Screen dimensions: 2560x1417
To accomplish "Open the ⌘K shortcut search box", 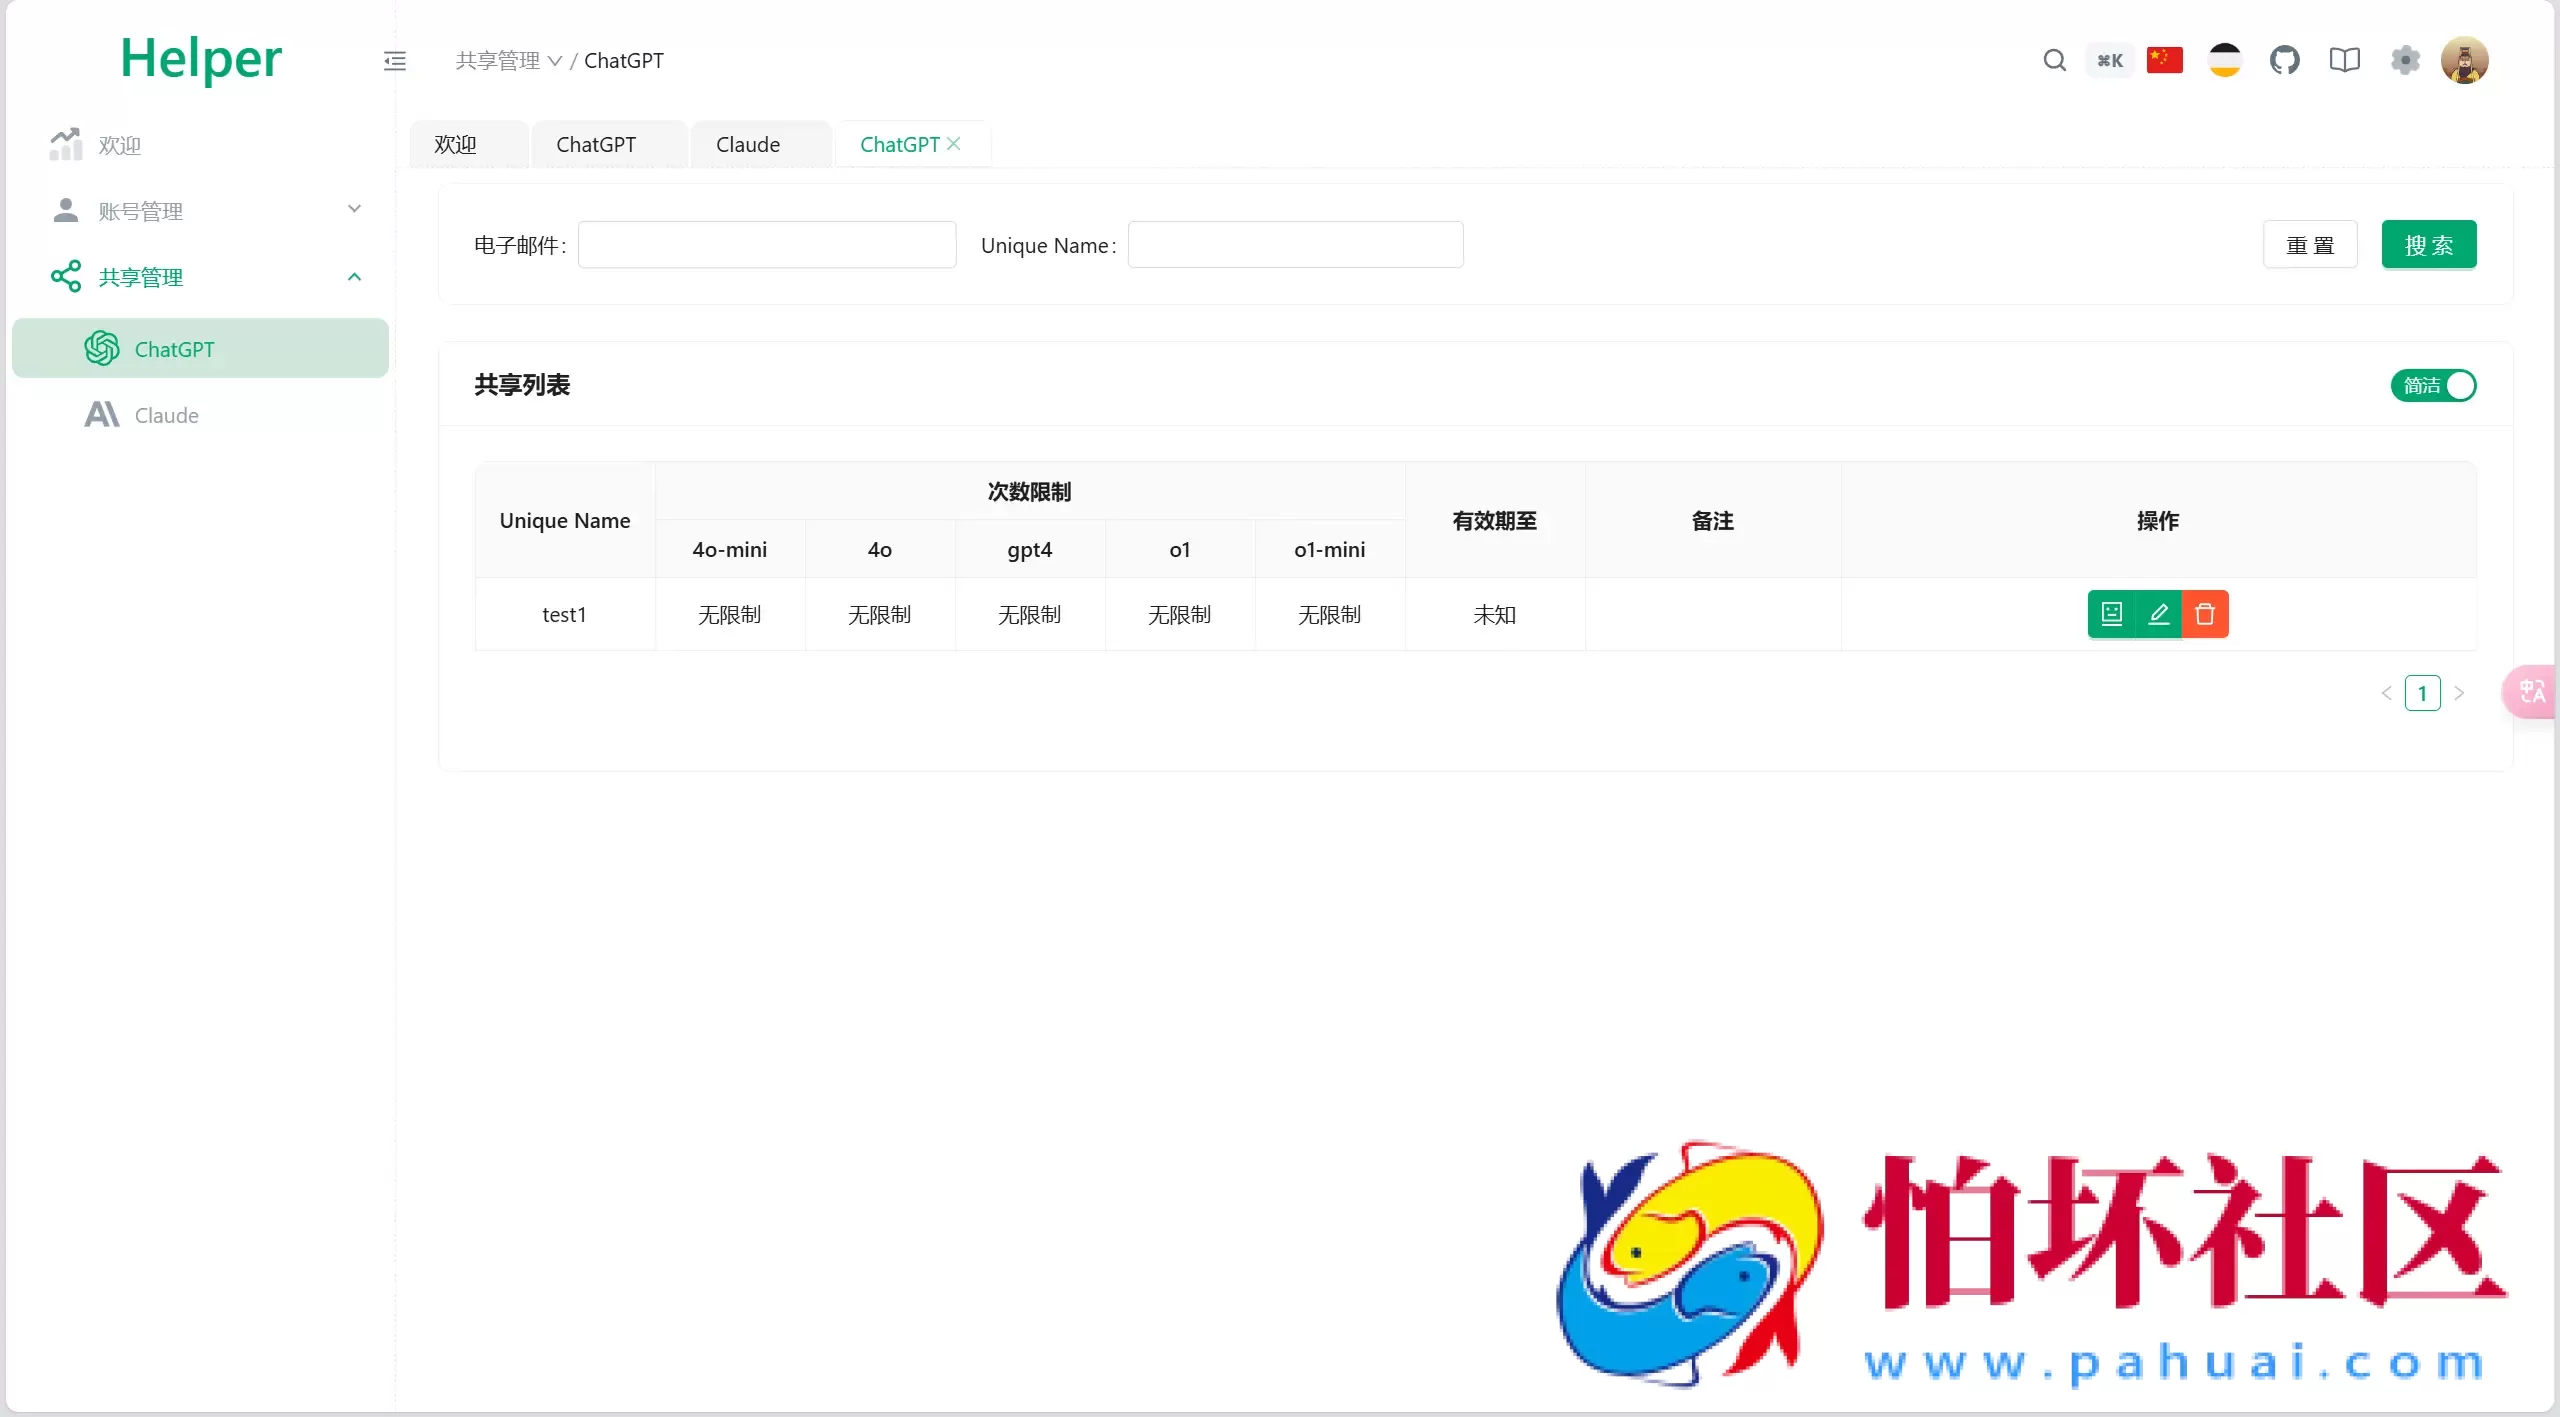I will [x=2110, y=60].
